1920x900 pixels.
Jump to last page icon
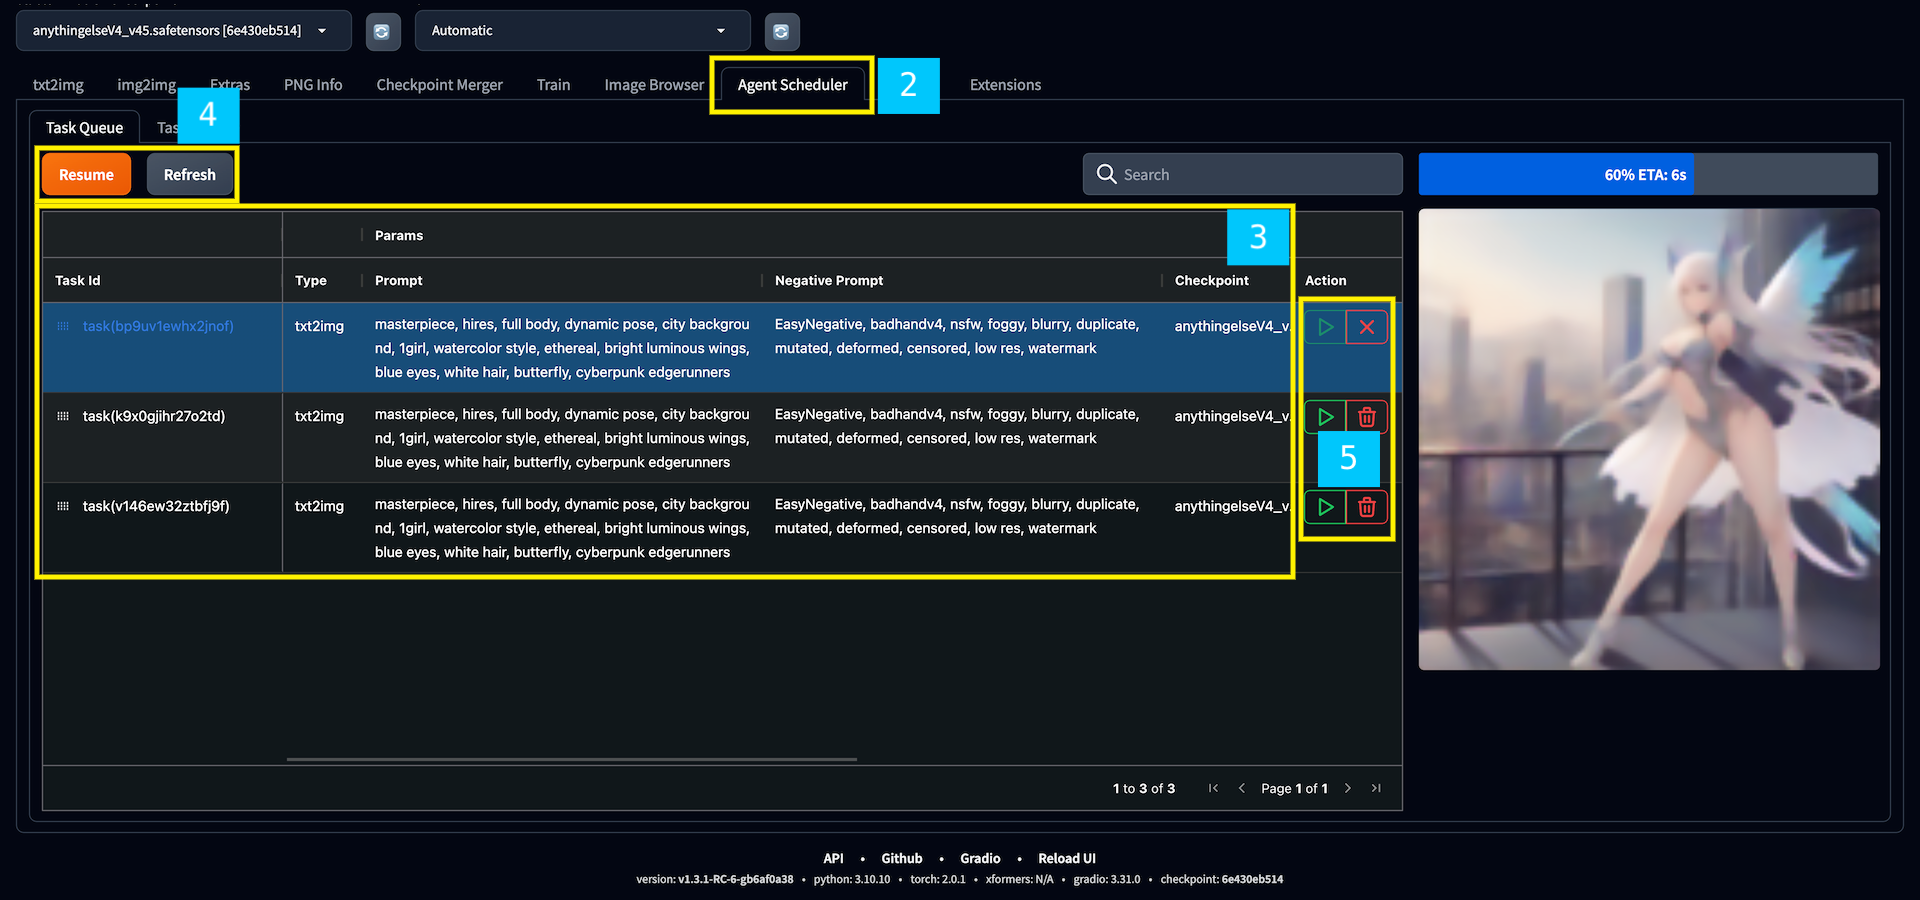coord(1375,788)
